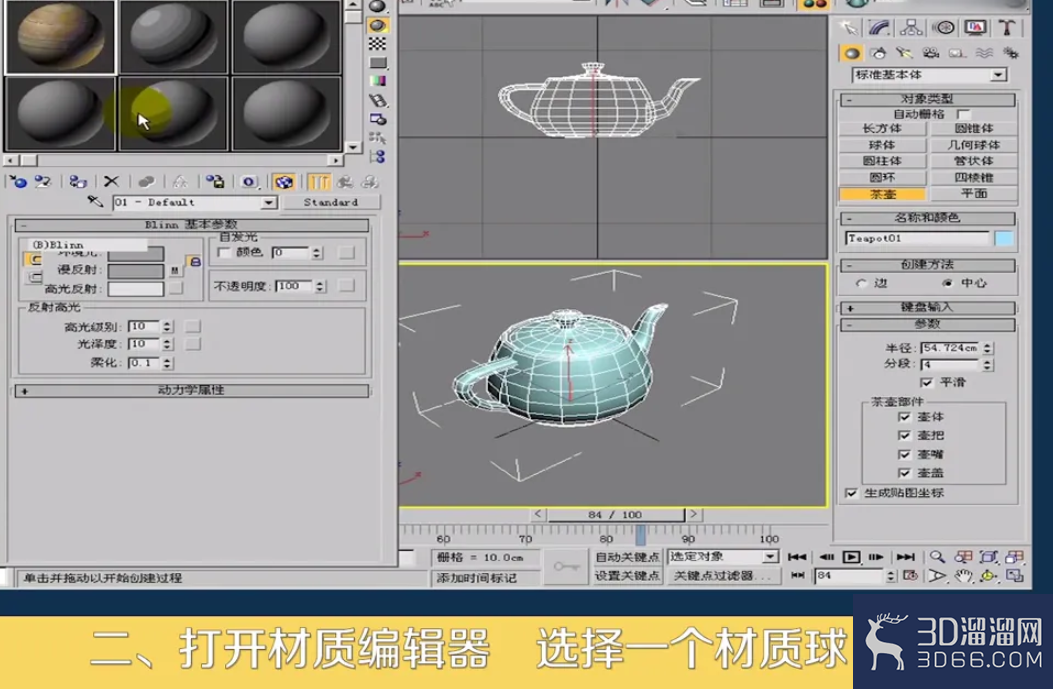The height and width of the screenshot is (689, 1053).
Task: Select the Space Warps category icon
Action: pos(984,53)
